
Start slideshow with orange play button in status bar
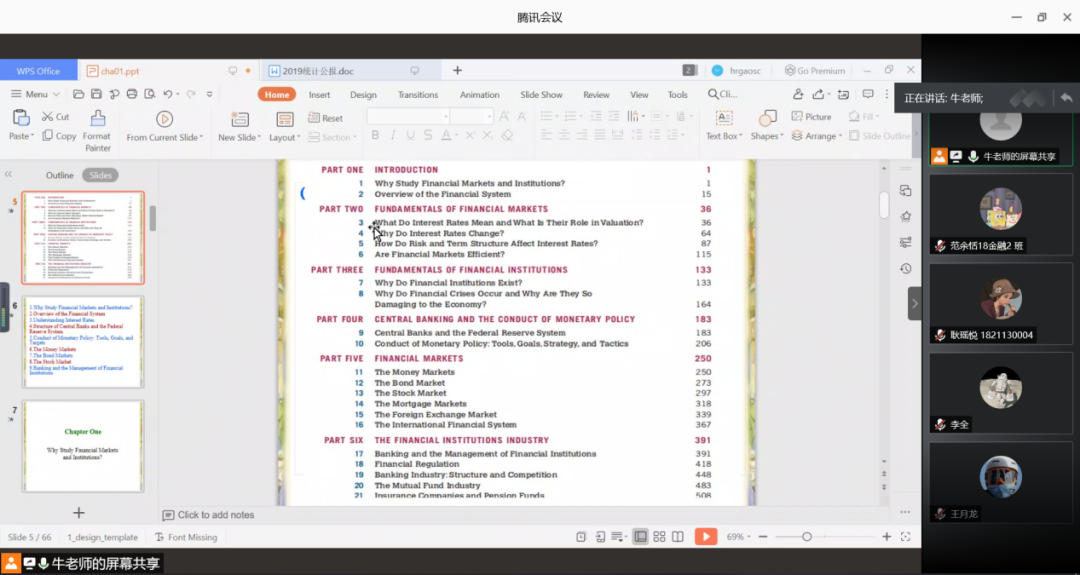[x=706, y=537]
